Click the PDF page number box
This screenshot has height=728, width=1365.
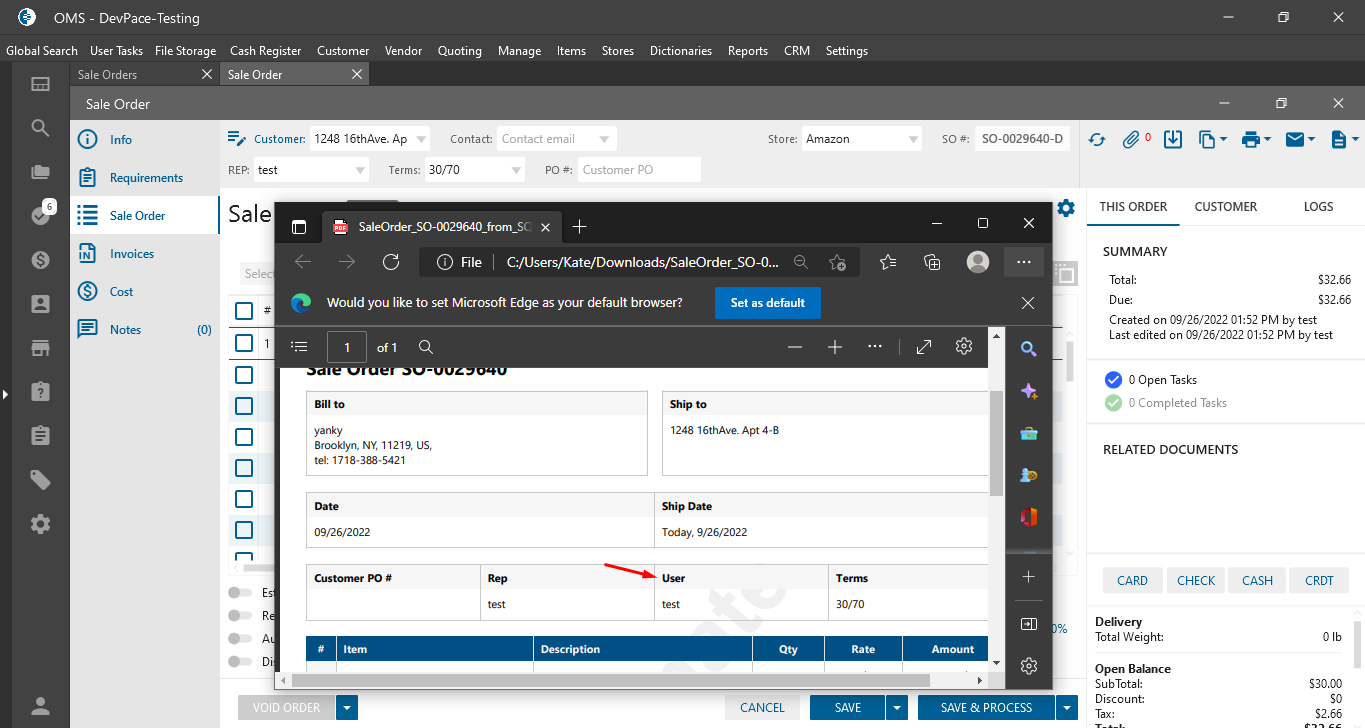[347, 347]
